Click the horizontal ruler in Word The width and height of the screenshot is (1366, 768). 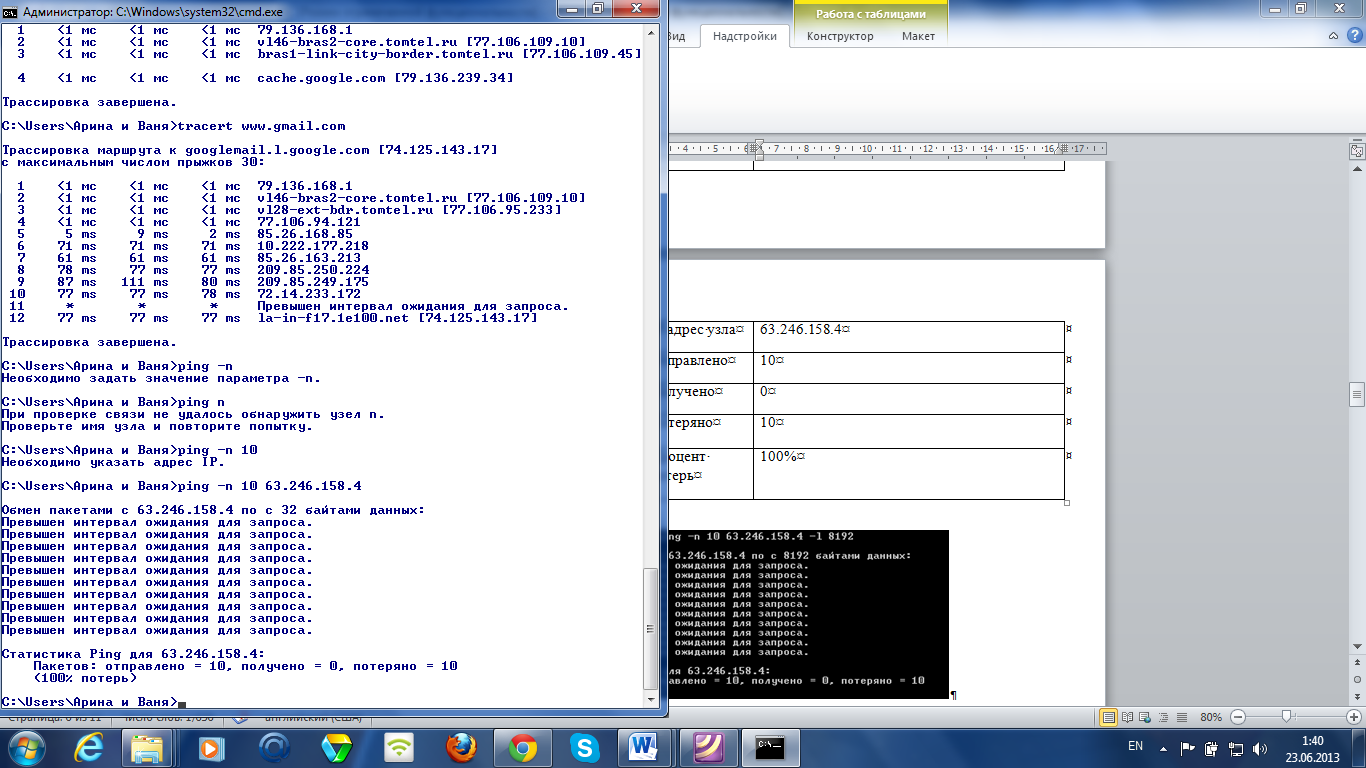(x=888, y=148)
